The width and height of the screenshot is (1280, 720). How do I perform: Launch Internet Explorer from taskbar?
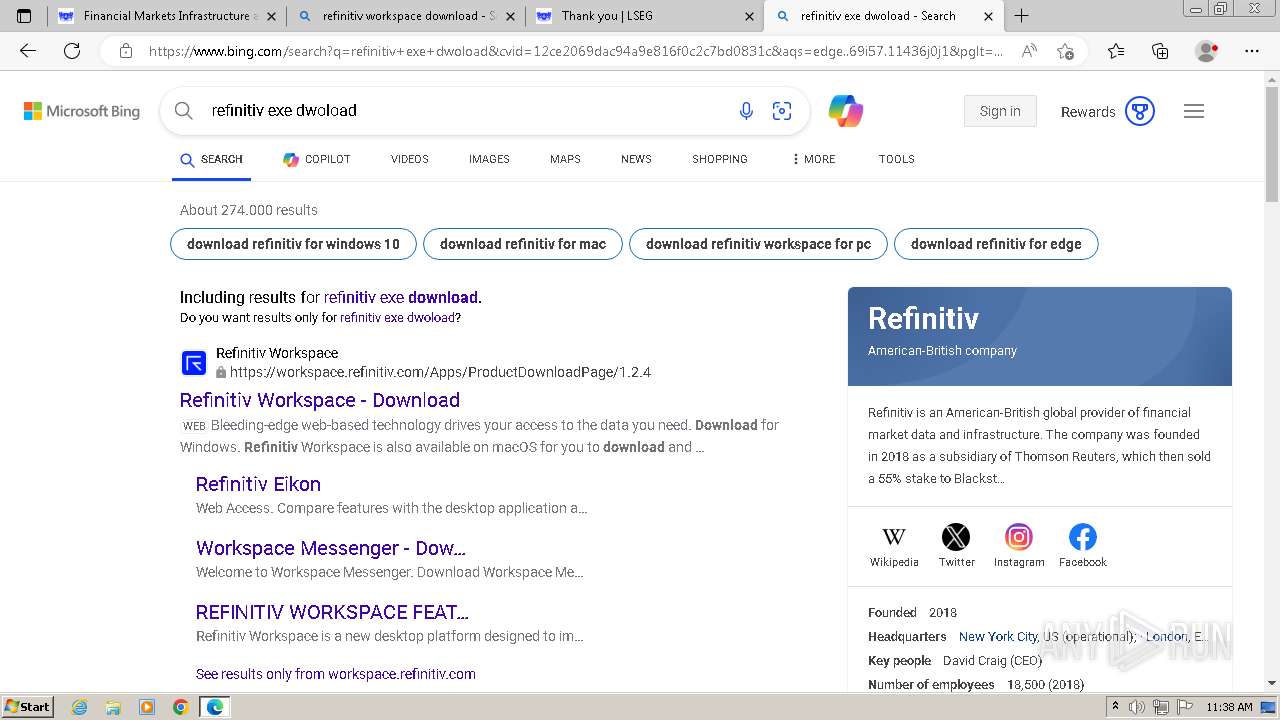80,707
